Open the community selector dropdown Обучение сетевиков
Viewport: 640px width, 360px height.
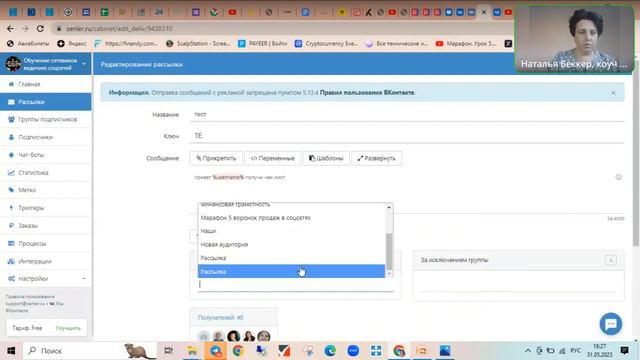(x=46, y=64)
